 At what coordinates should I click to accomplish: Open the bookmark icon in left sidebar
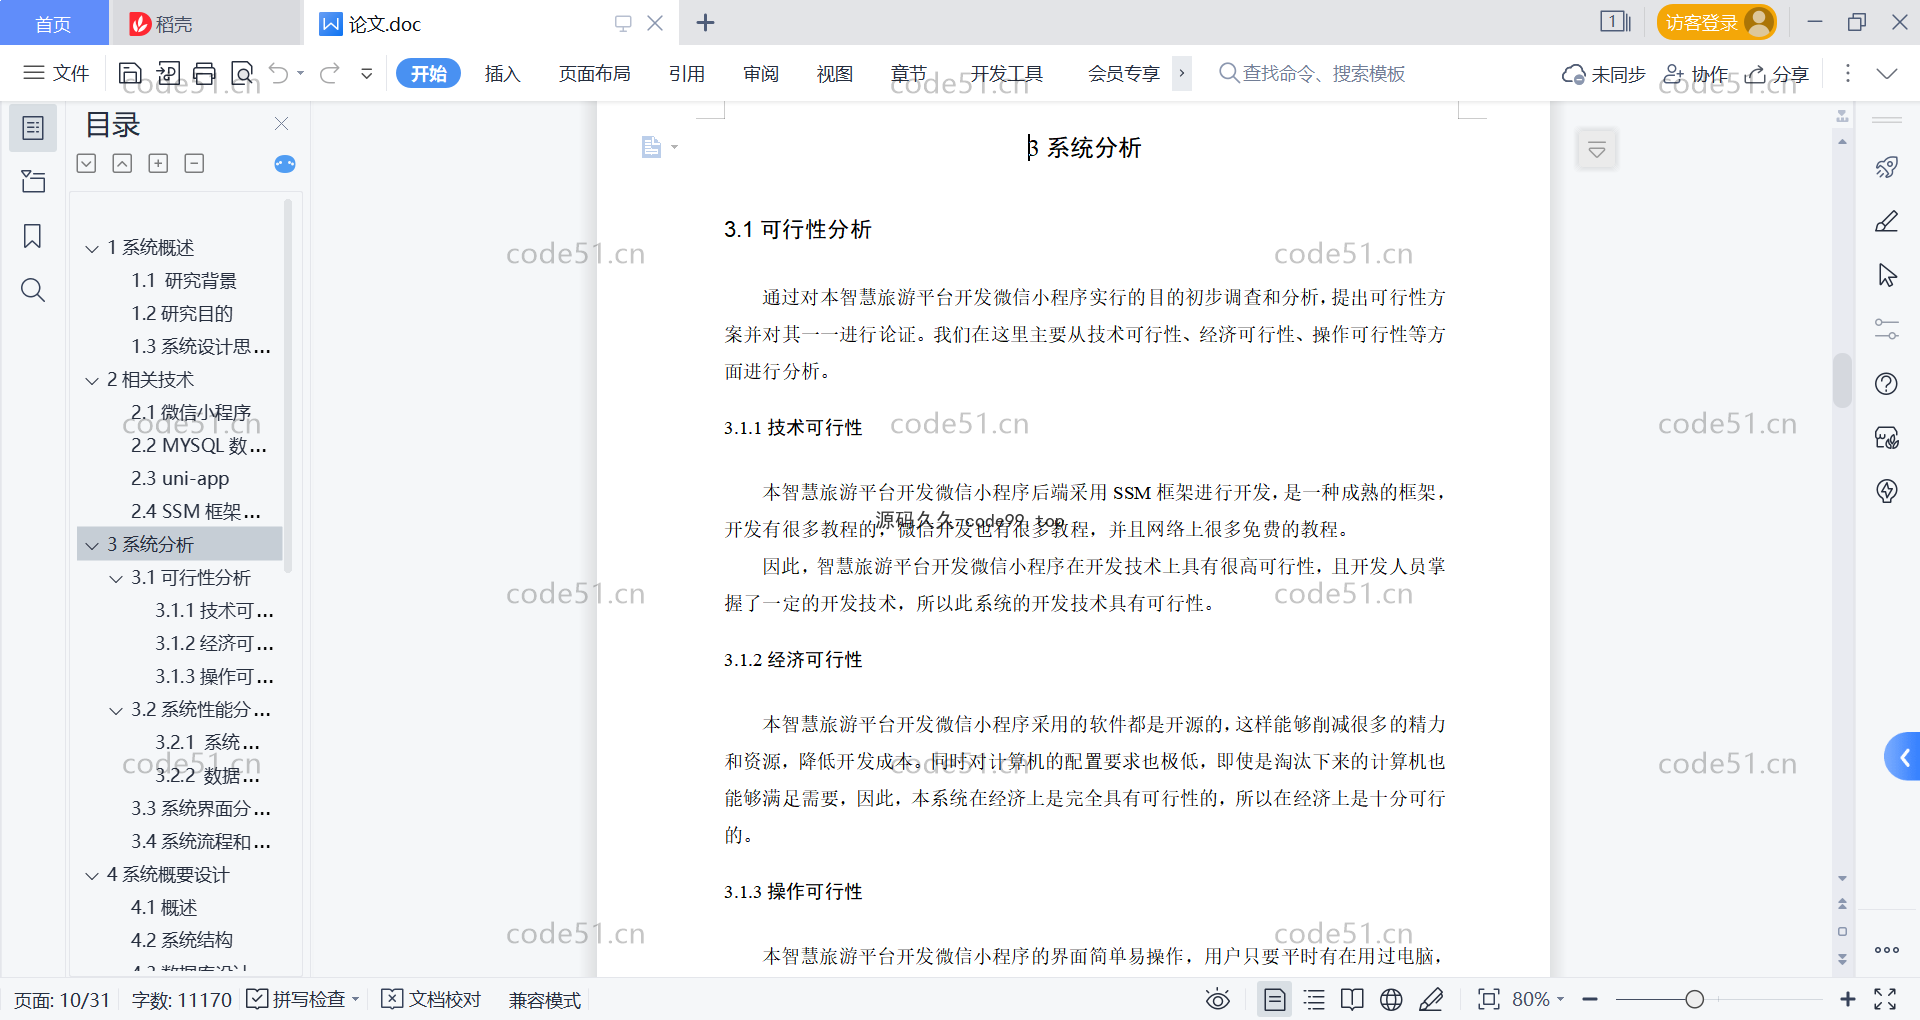click(33, 236)
